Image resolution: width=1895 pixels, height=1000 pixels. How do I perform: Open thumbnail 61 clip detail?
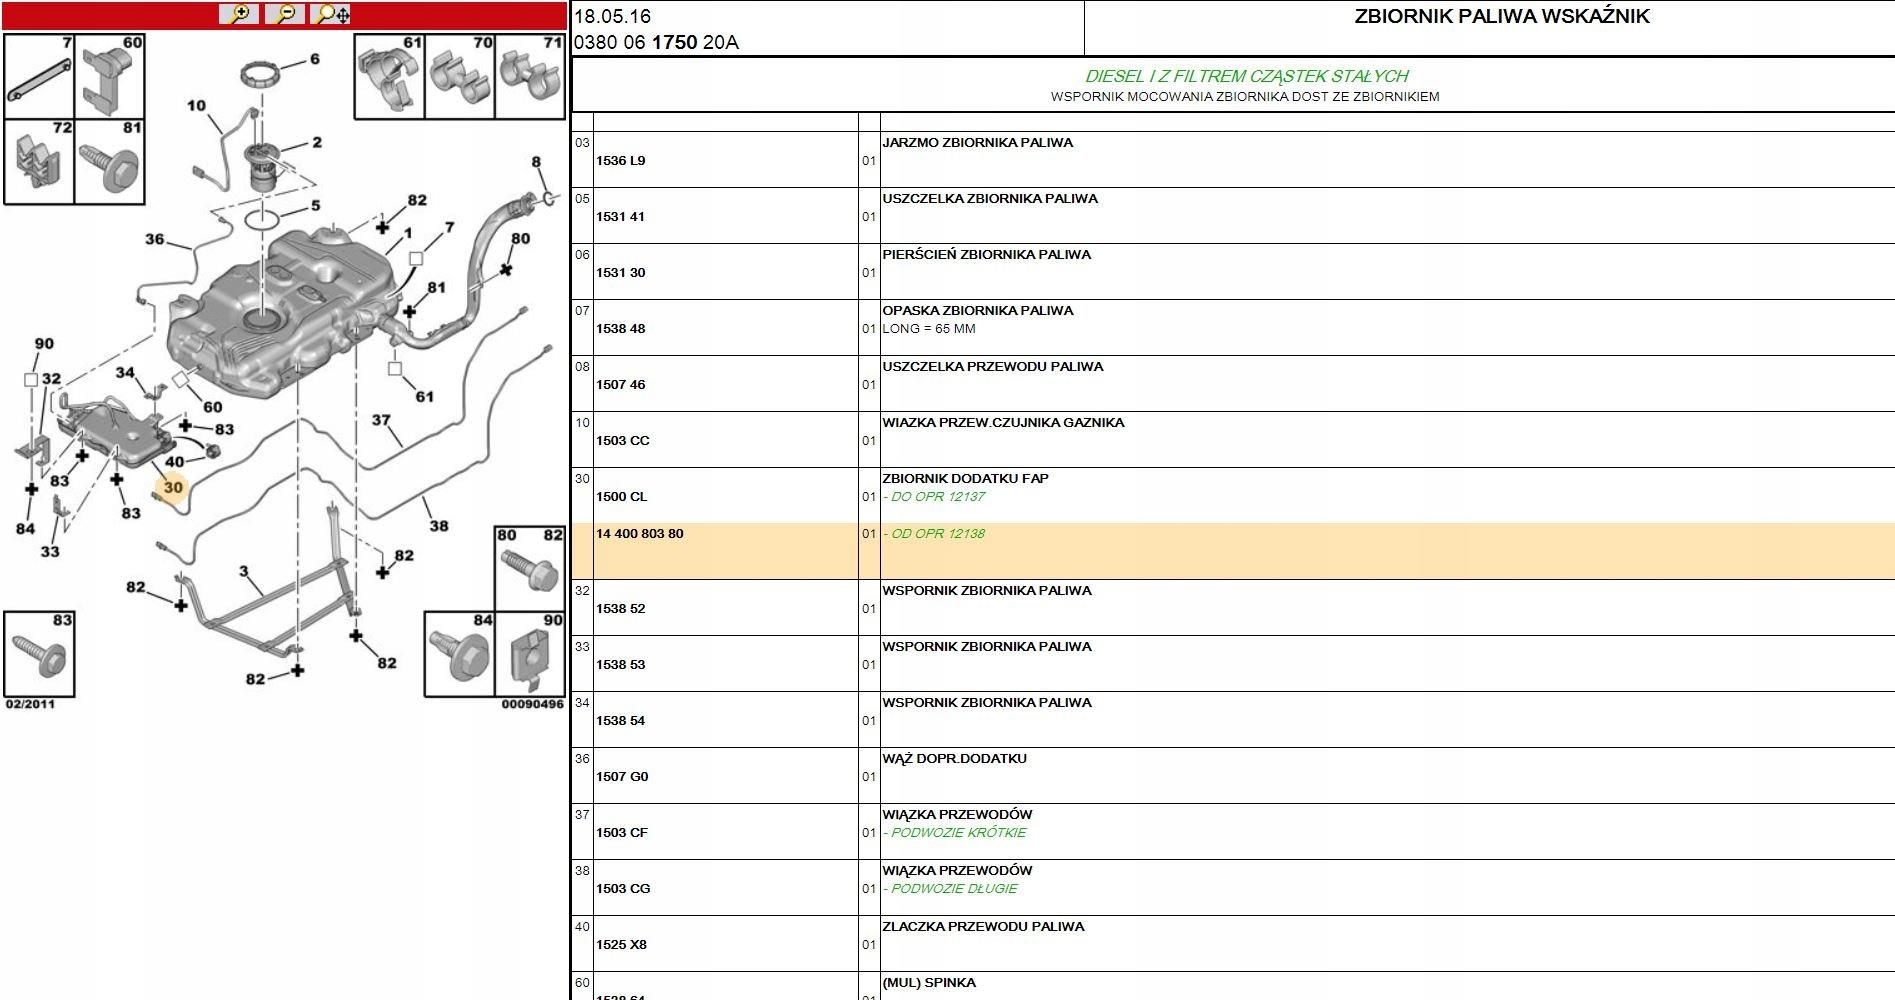[390, 77]
